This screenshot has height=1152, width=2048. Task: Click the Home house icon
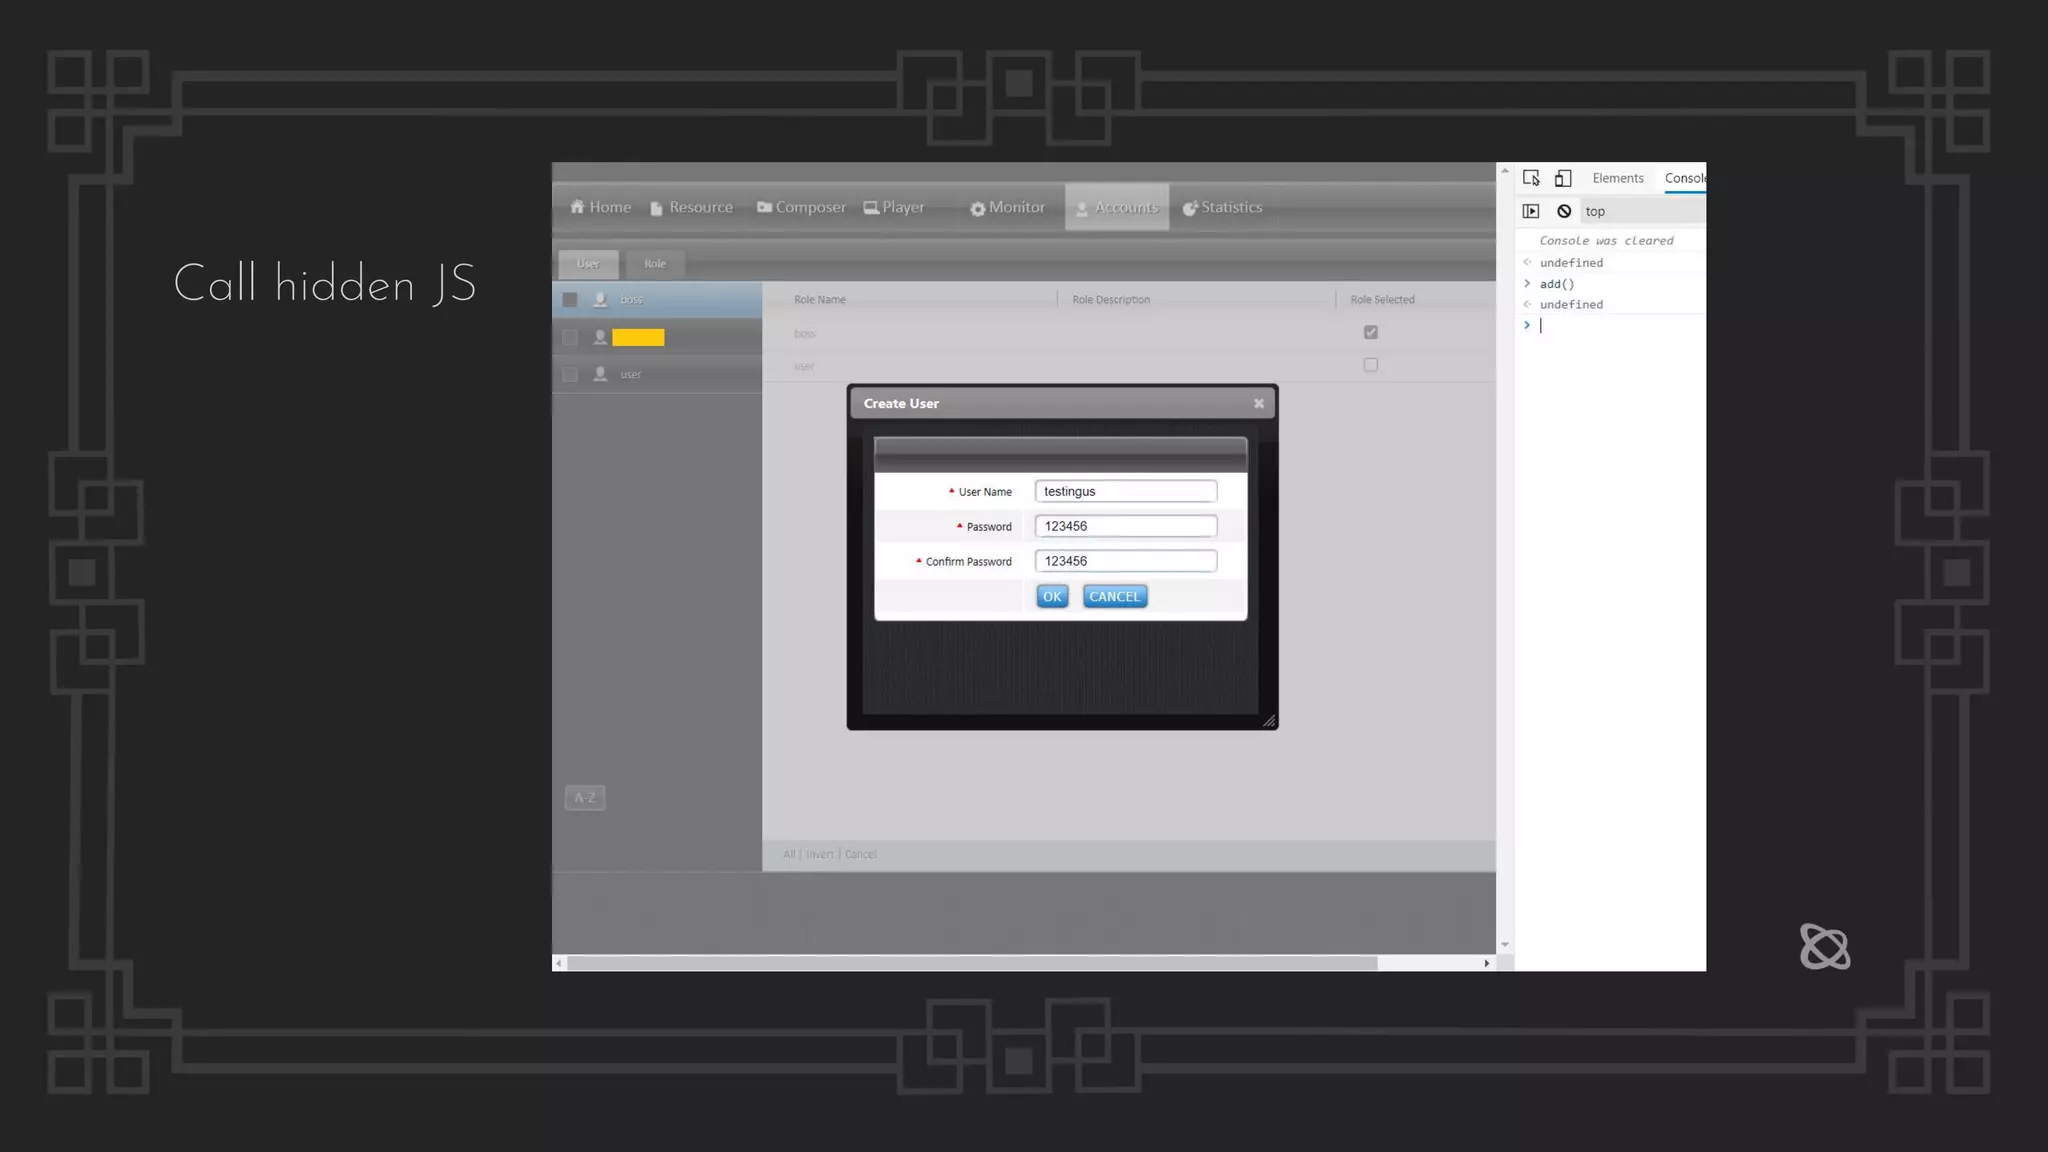pos(577,207)
